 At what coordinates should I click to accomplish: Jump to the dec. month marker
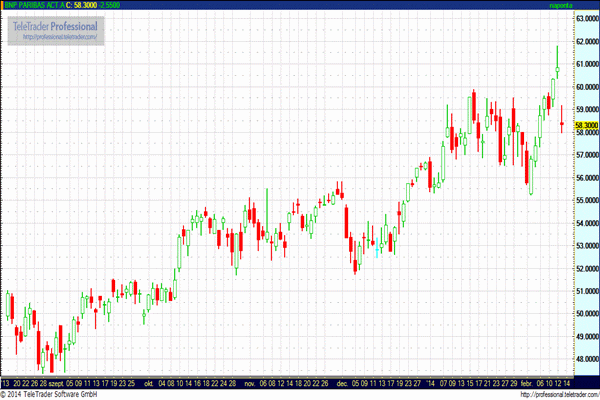coord(342,383)
